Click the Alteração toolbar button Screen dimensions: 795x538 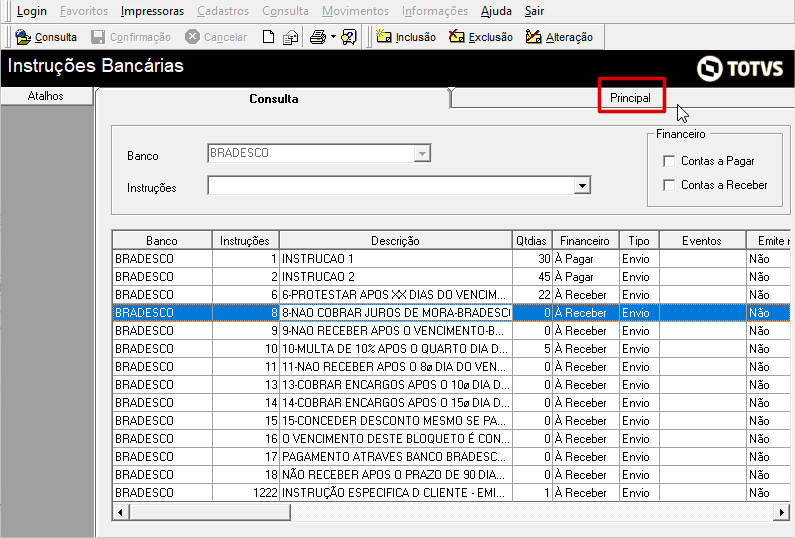559,37
